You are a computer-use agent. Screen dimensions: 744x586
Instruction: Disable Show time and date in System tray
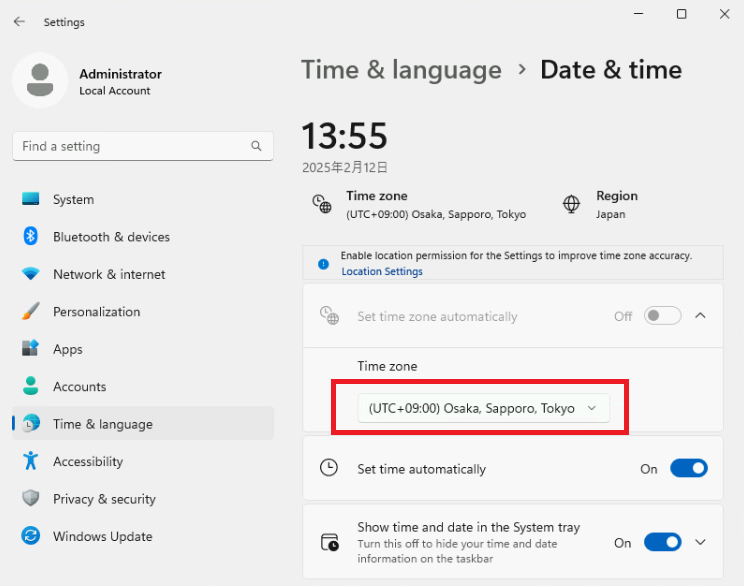[x=662, y=542]
